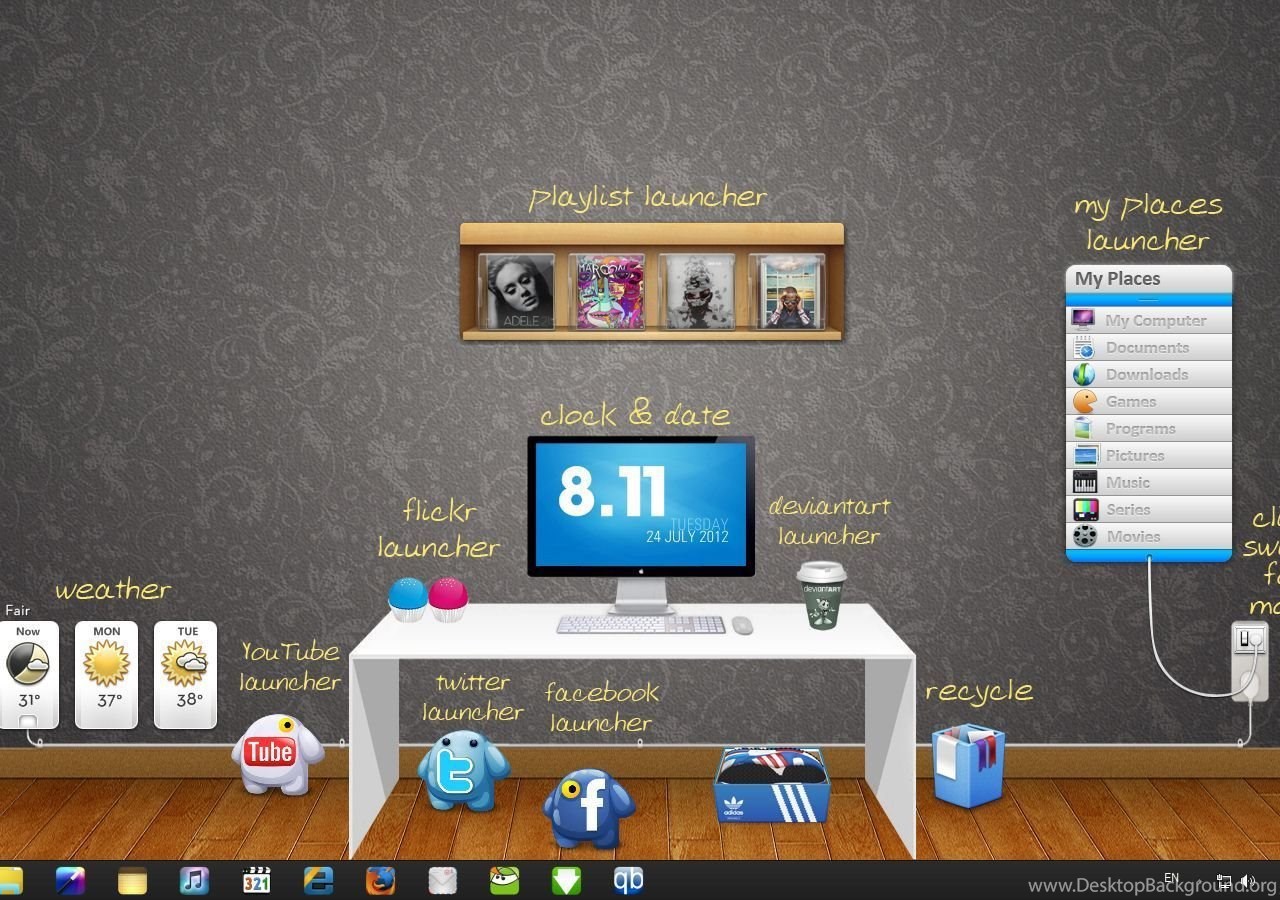Play the Adele album on the shelf
The image size is (1280, 900).
516,291
